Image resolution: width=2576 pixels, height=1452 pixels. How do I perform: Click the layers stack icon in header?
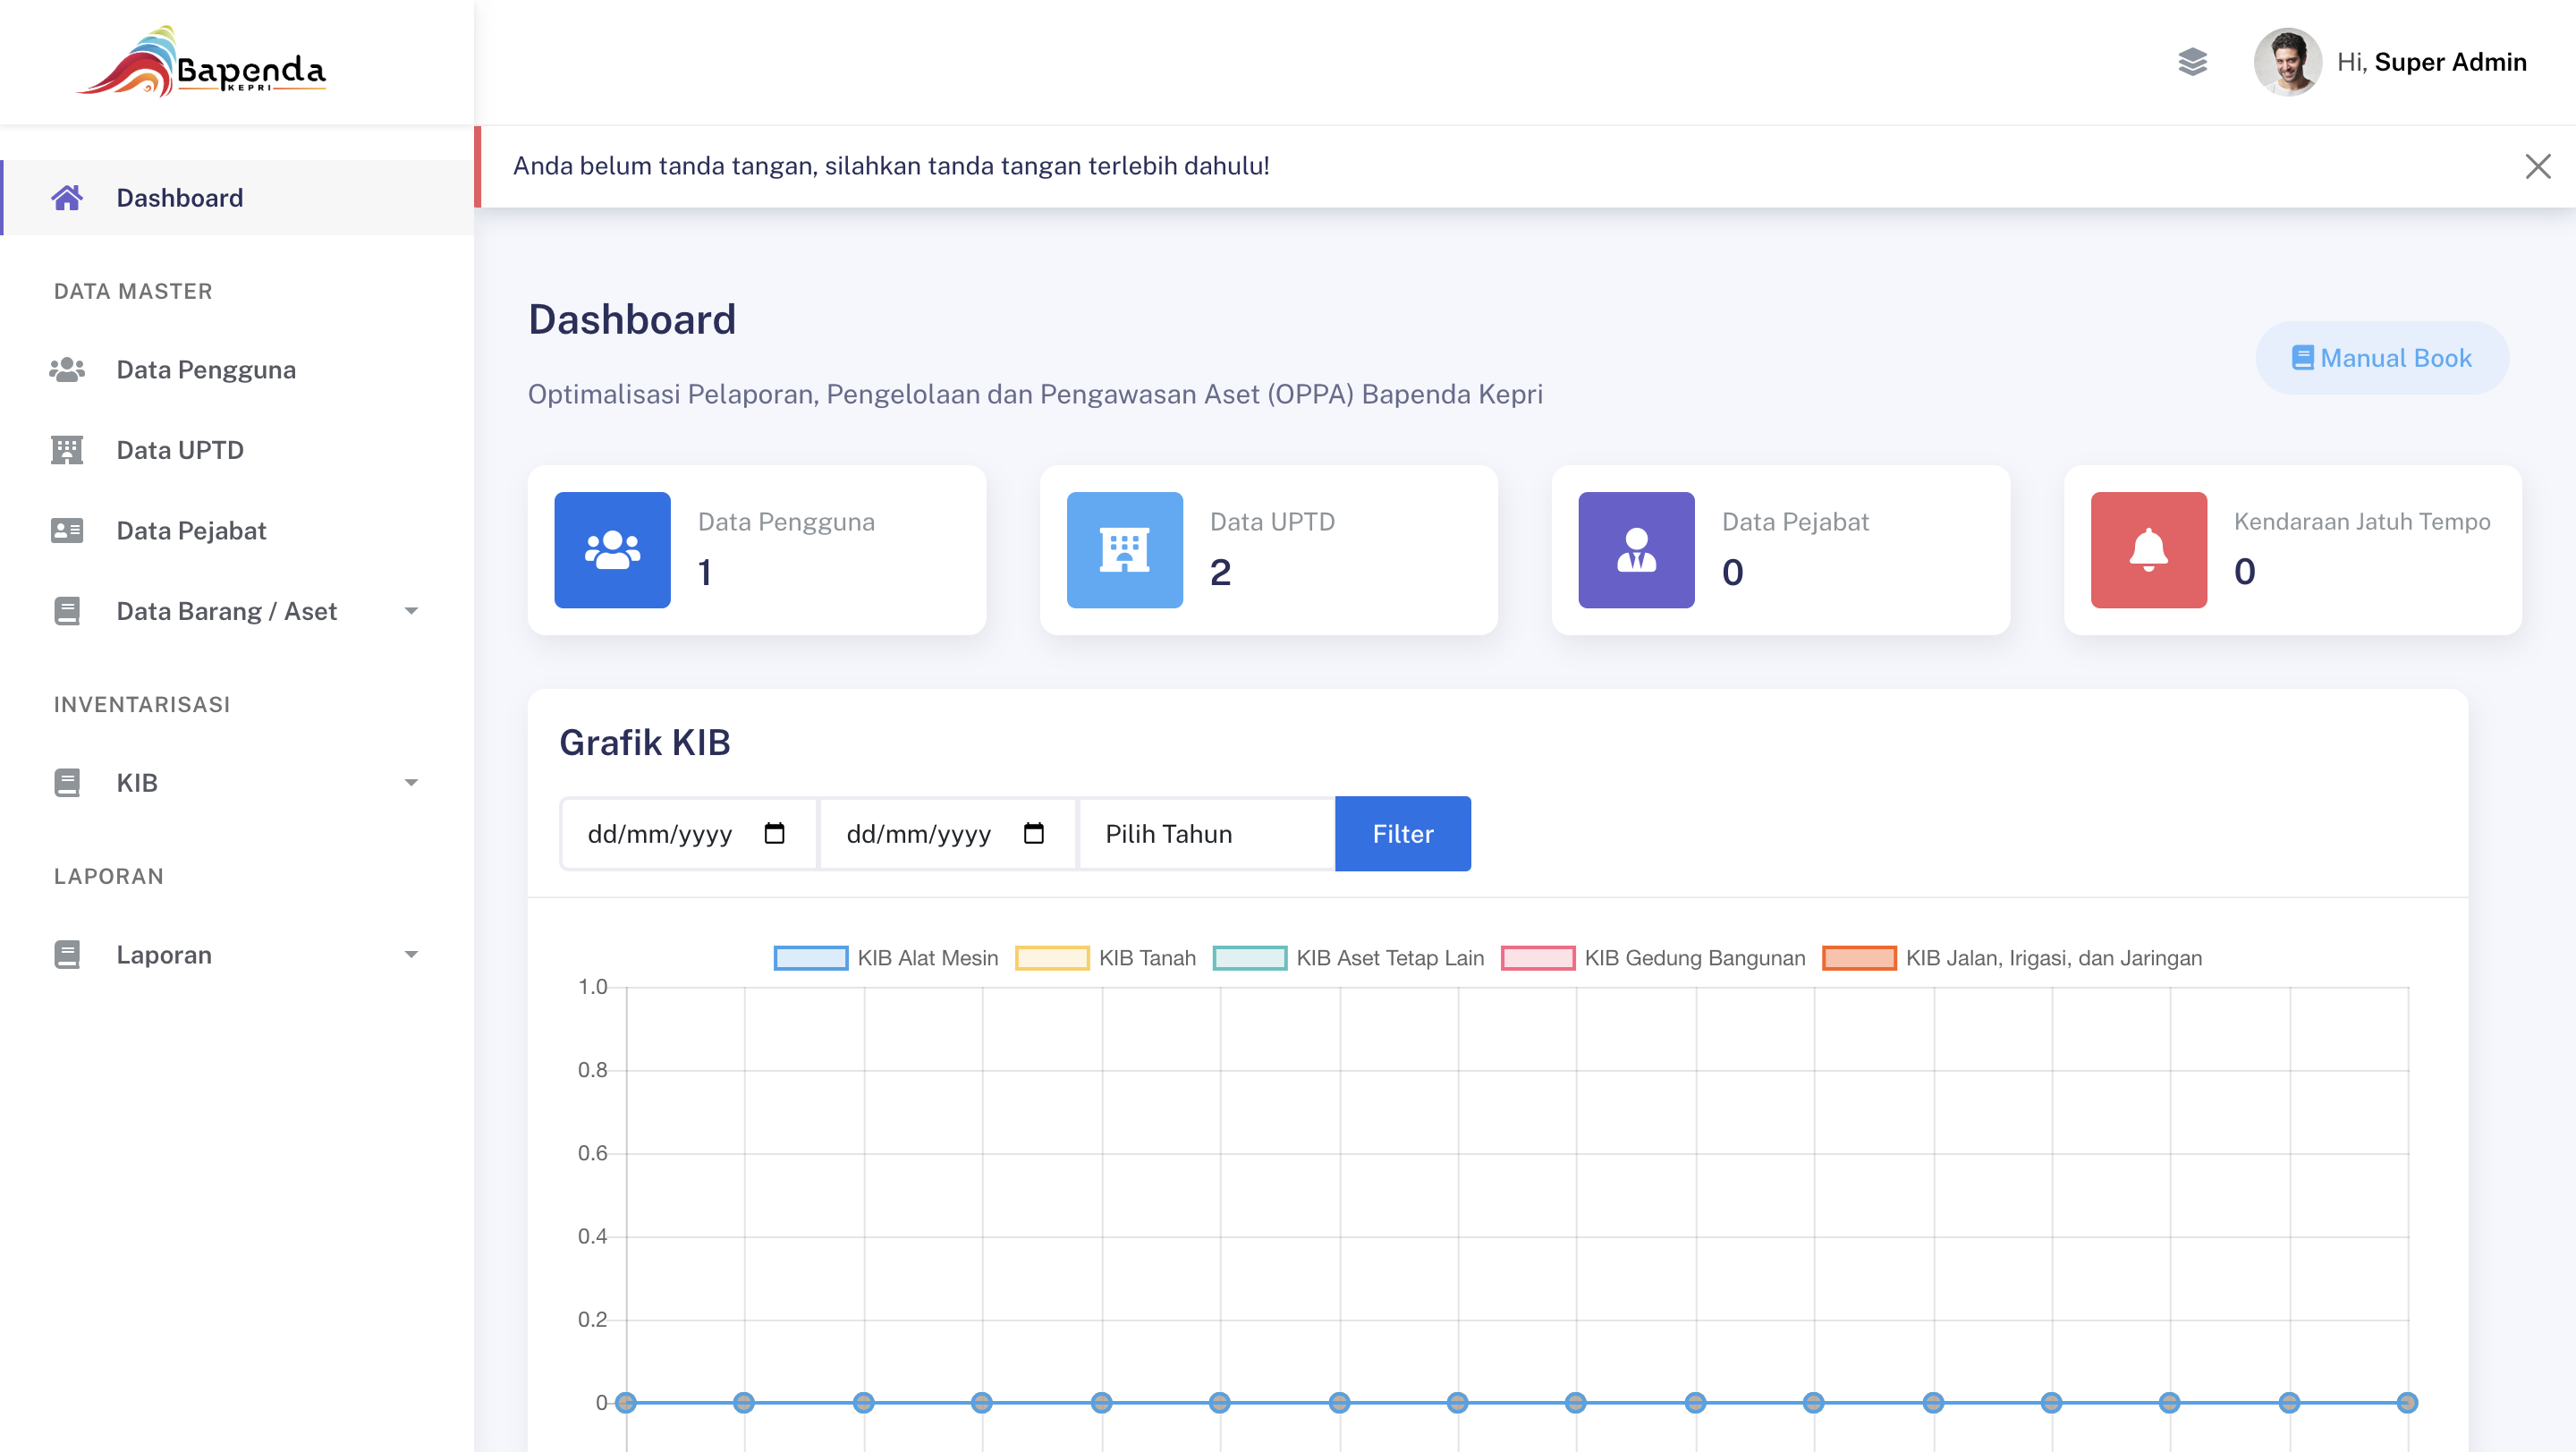2191,62
